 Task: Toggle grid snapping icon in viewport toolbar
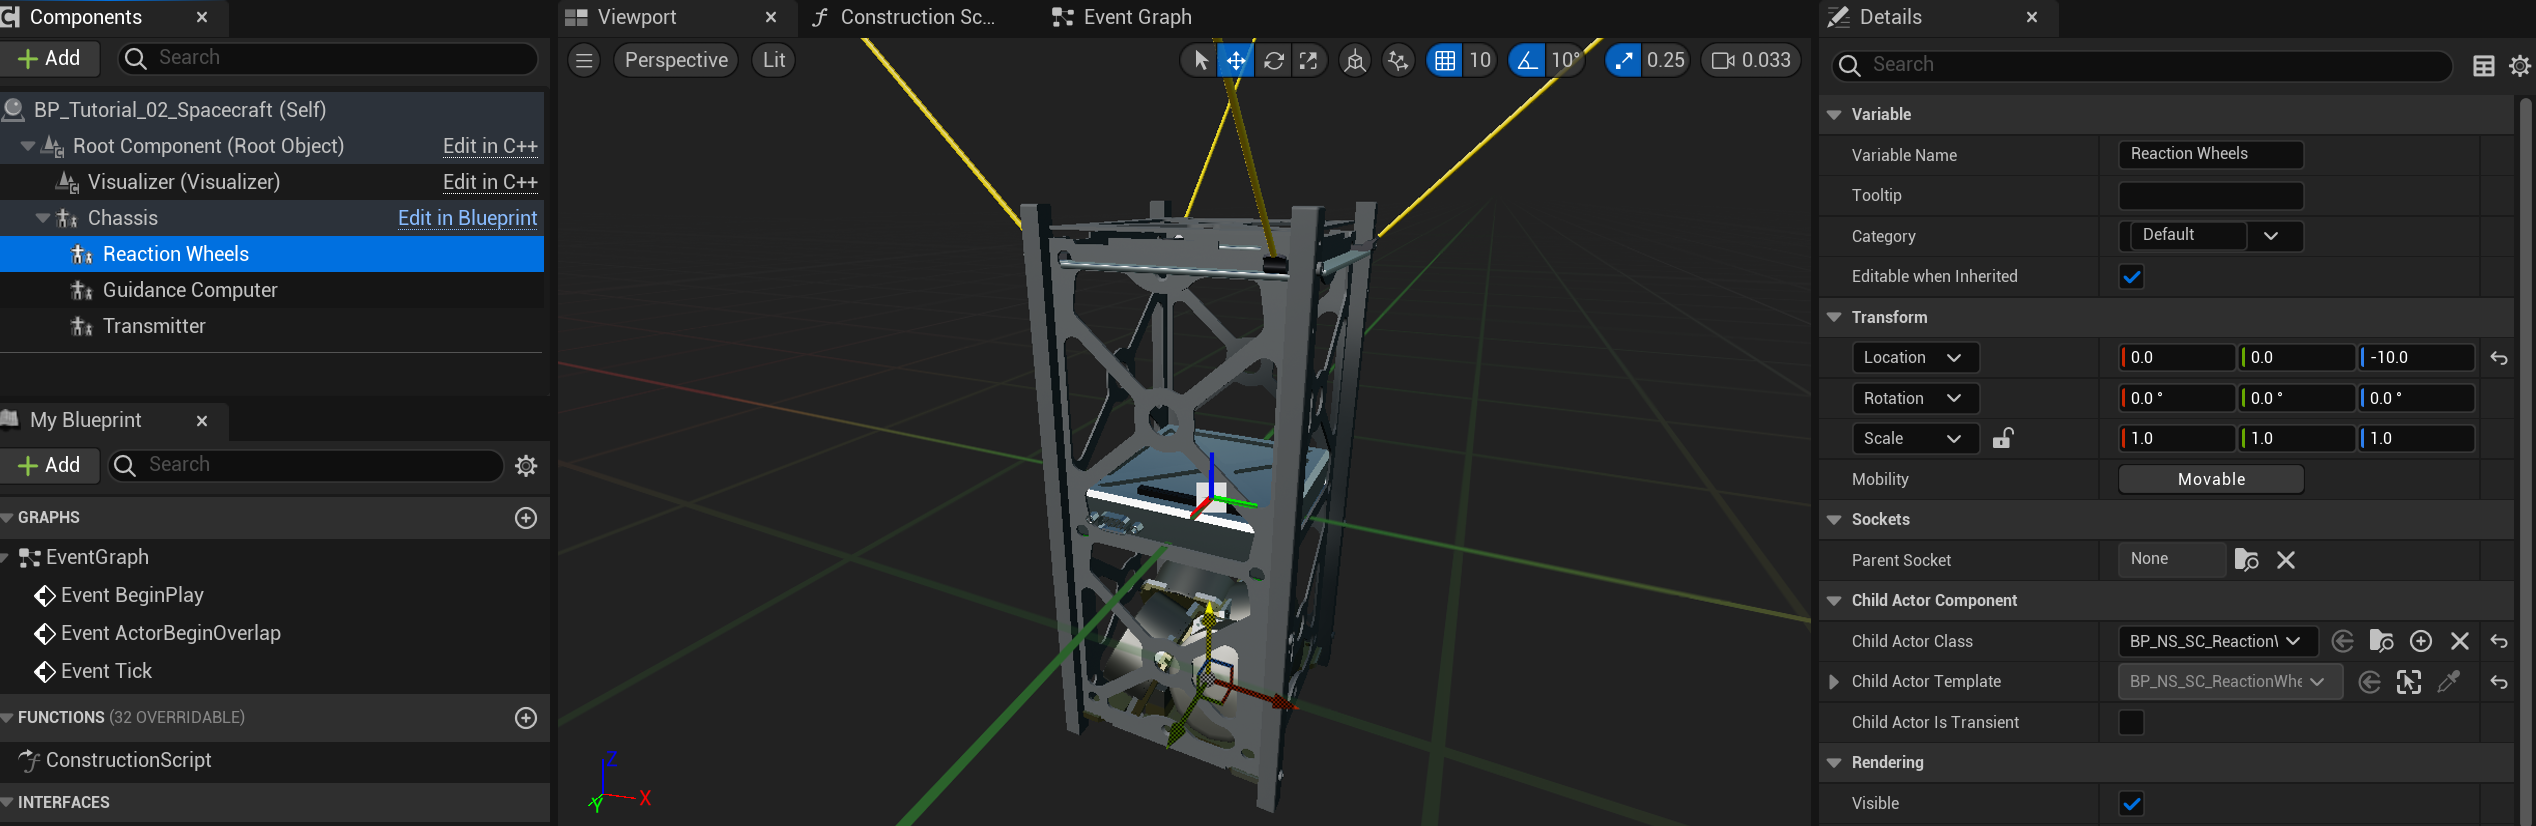1444,61
